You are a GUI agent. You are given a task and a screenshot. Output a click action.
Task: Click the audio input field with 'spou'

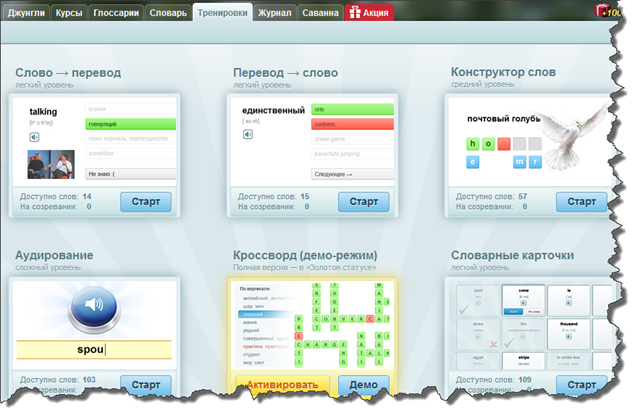pos(96,350)
